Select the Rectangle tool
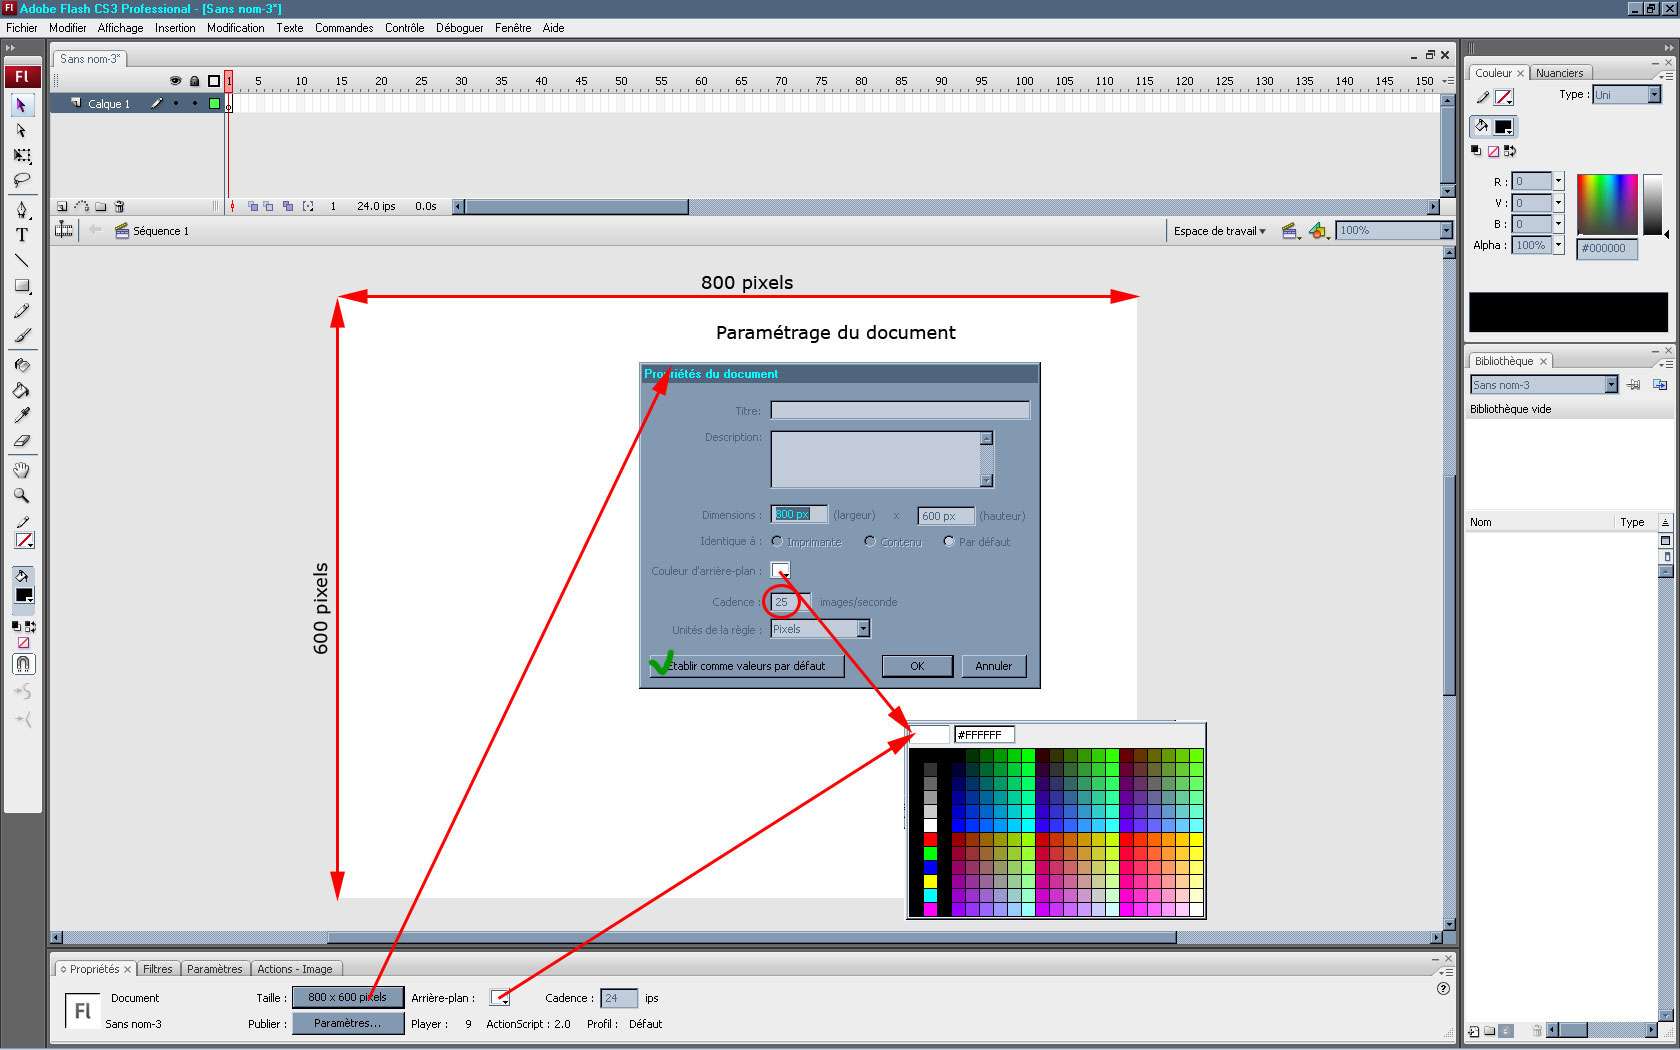This screenshot has width=1680, height=1050. click(22, 286)
